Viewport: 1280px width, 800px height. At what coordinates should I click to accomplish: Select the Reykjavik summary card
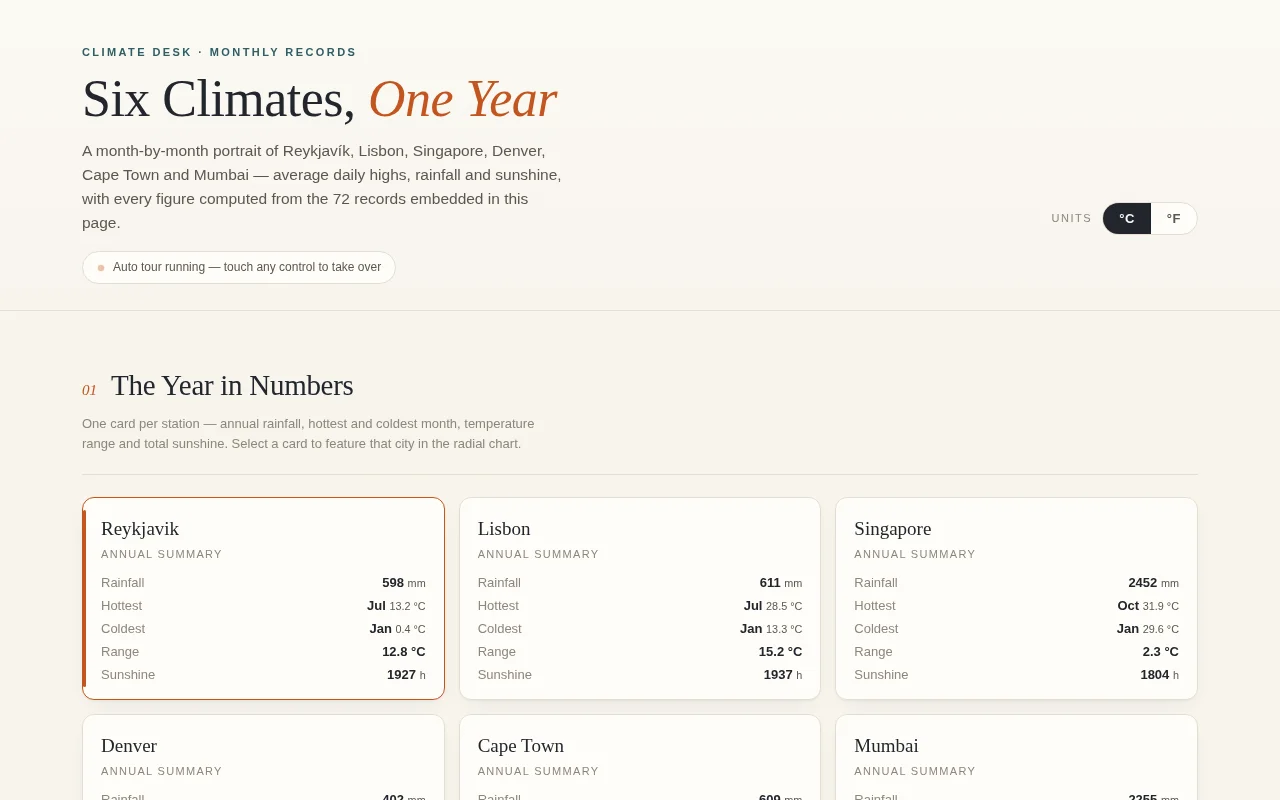[263, 598]
